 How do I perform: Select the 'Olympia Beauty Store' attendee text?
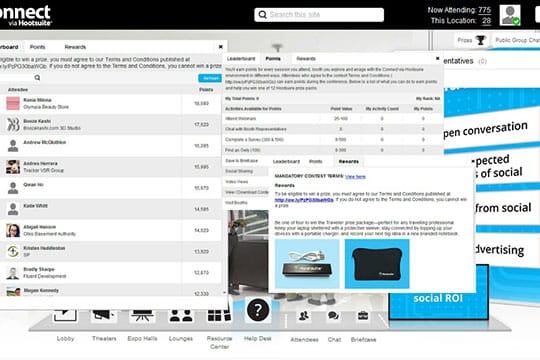click(46, 107)
